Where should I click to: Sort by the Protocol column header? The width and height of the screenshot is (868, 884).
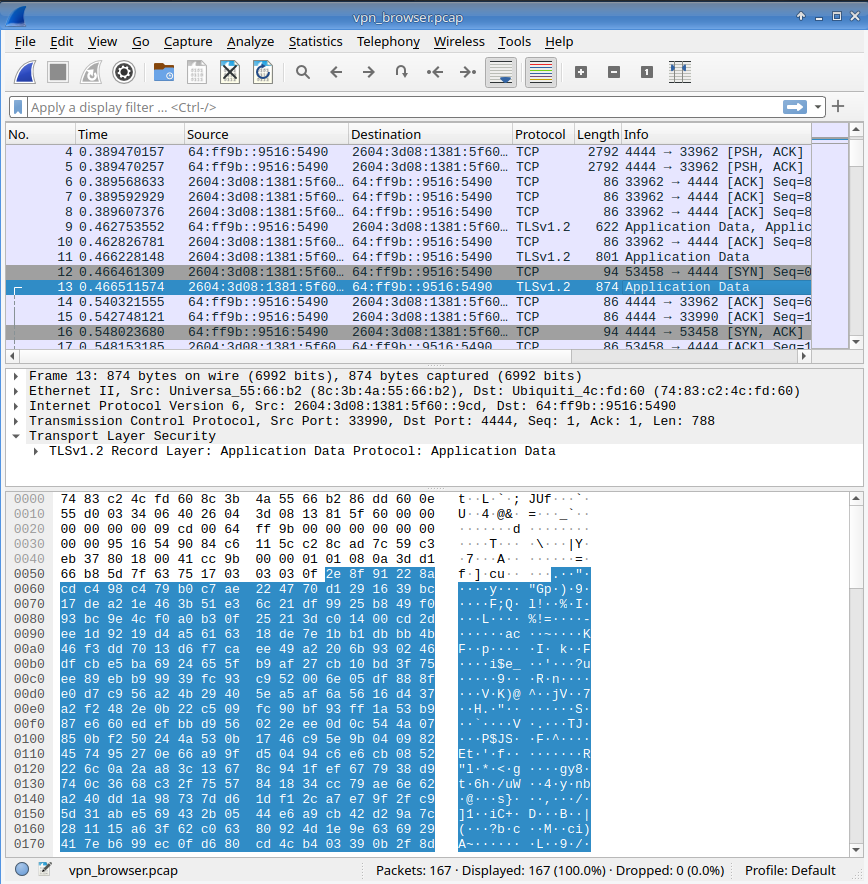(543, 134)
